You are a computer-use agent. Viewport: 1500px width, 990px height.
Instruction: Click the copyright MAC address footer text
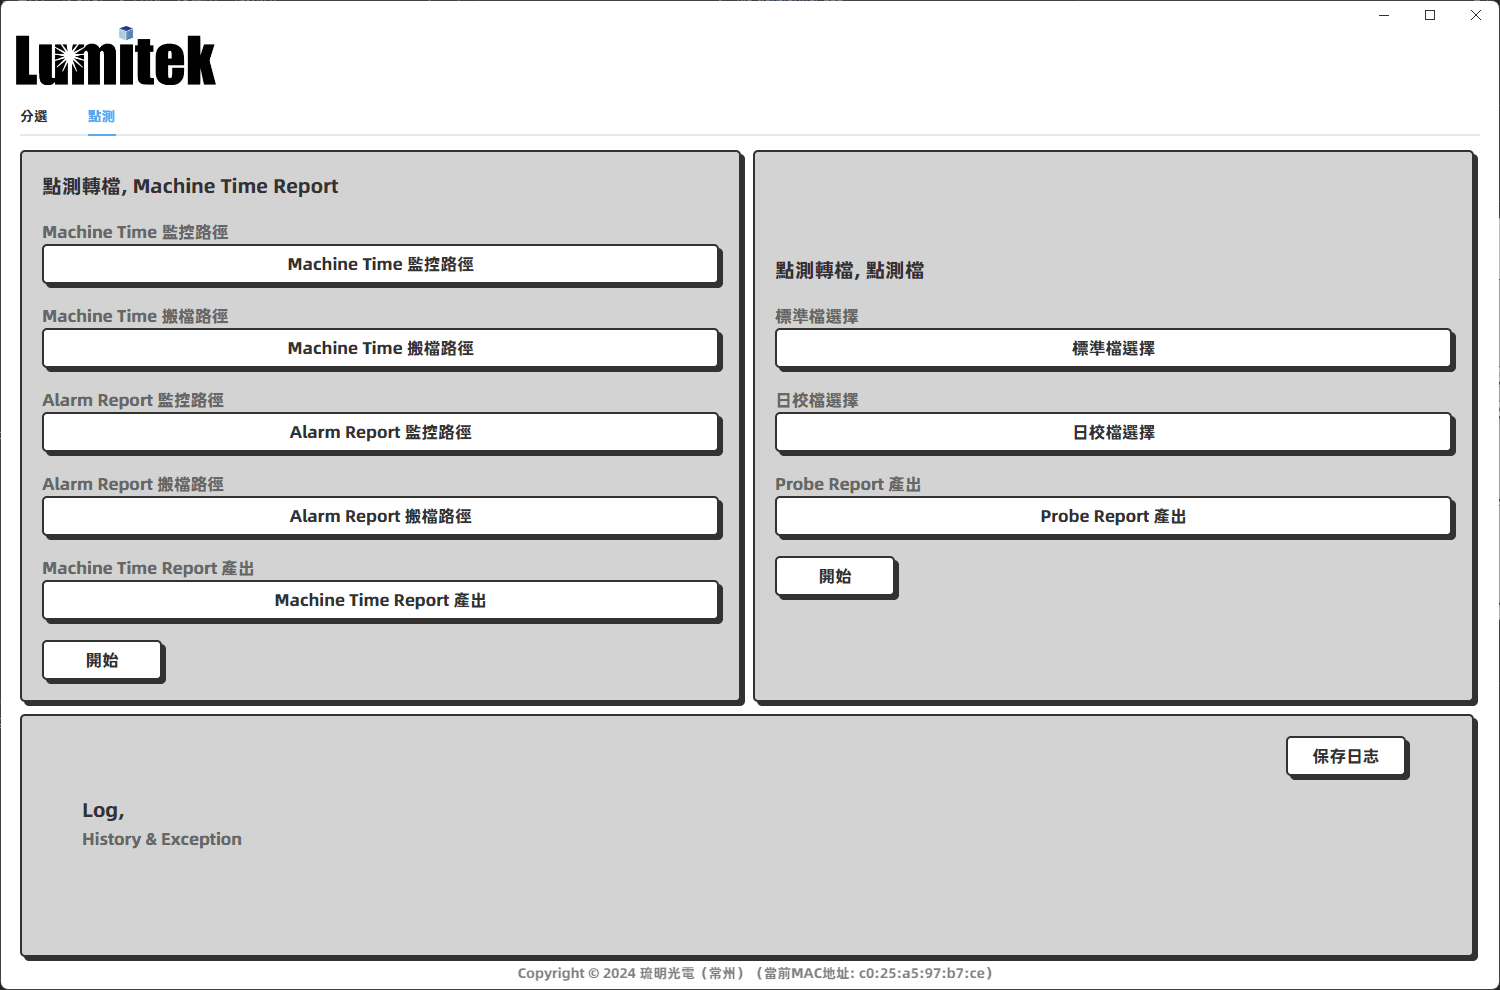pyautogui.click(x=754, y=973)
